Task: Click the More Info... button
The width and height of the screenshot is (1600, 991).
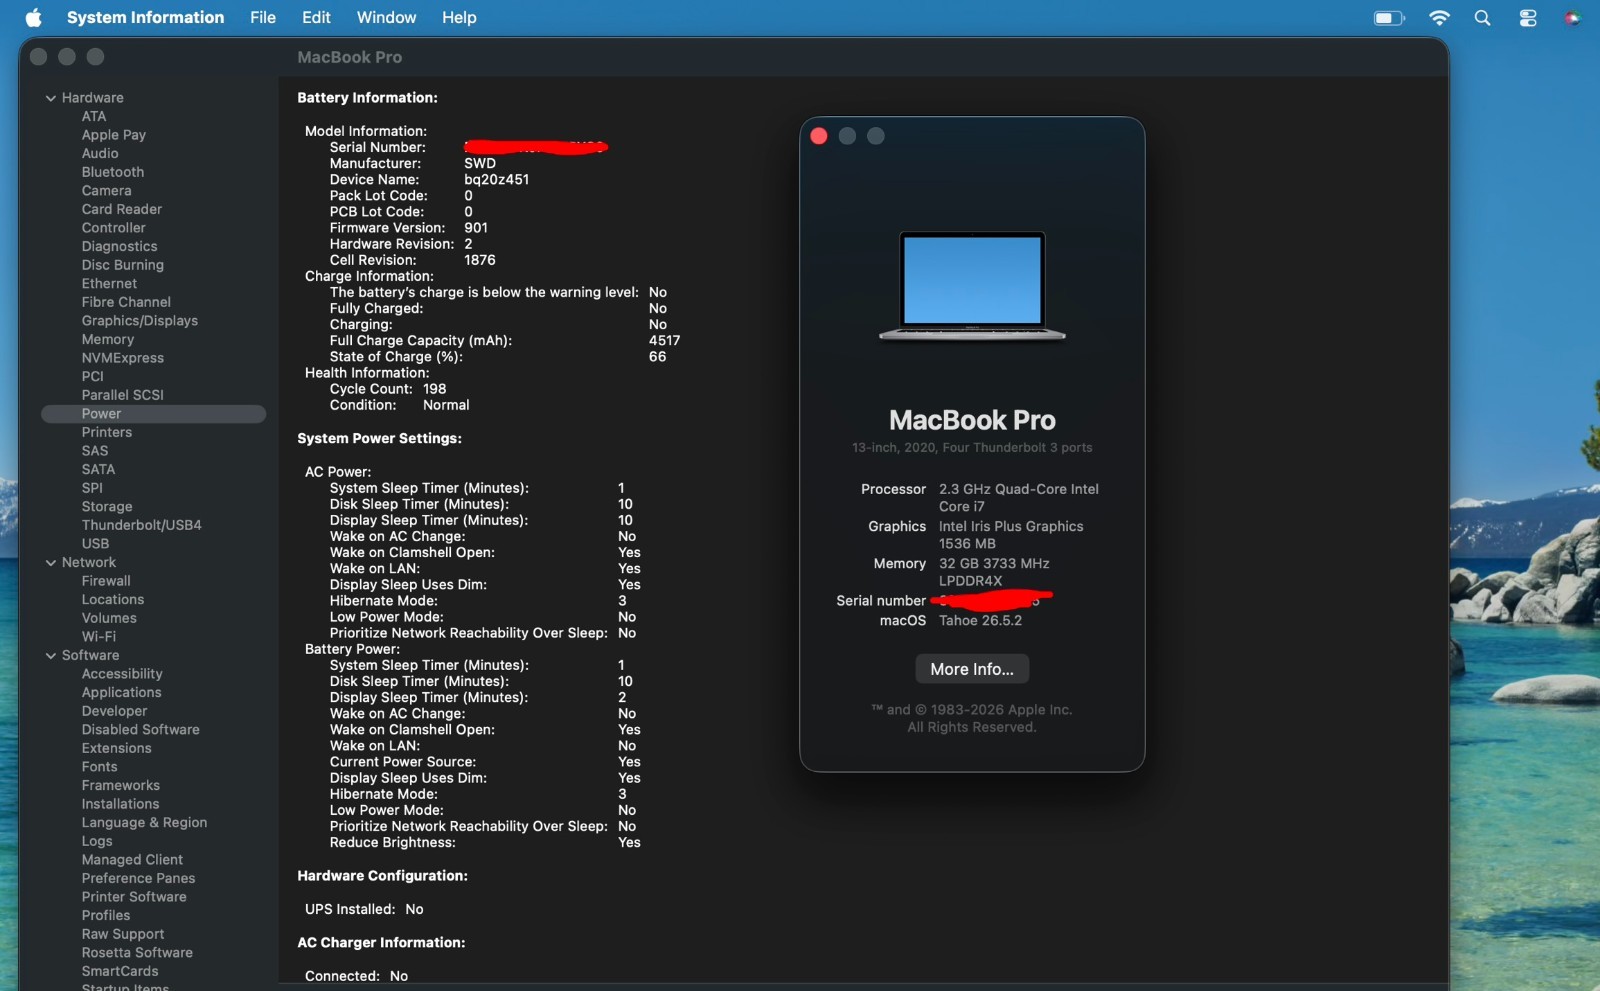Action: click(972, 669)
